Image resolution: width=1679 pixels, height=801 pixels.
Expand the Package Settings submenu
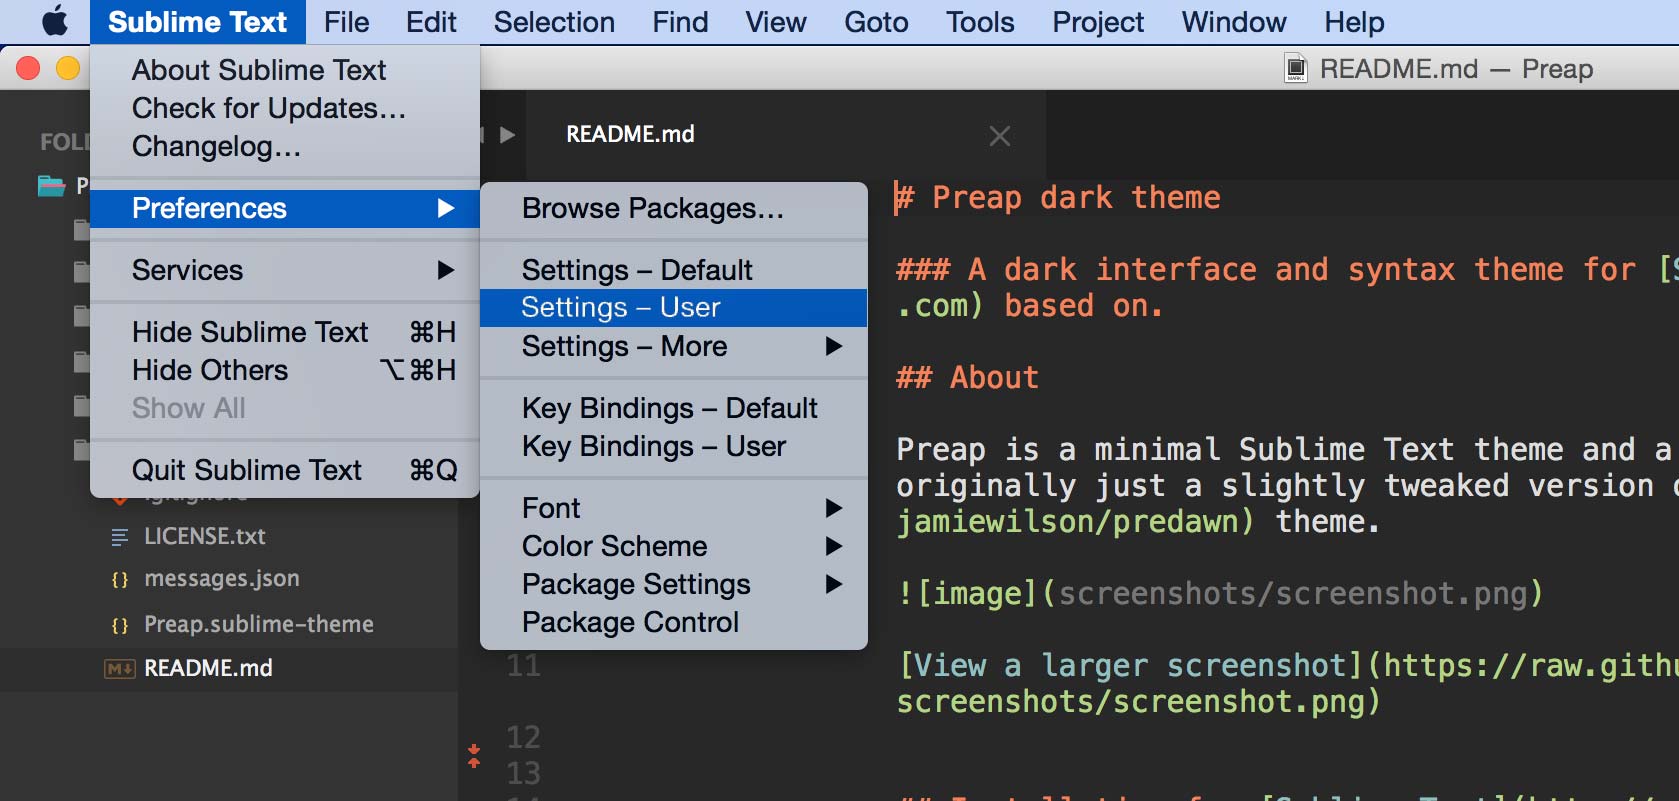pyautogui.click(x=674, y=584)
